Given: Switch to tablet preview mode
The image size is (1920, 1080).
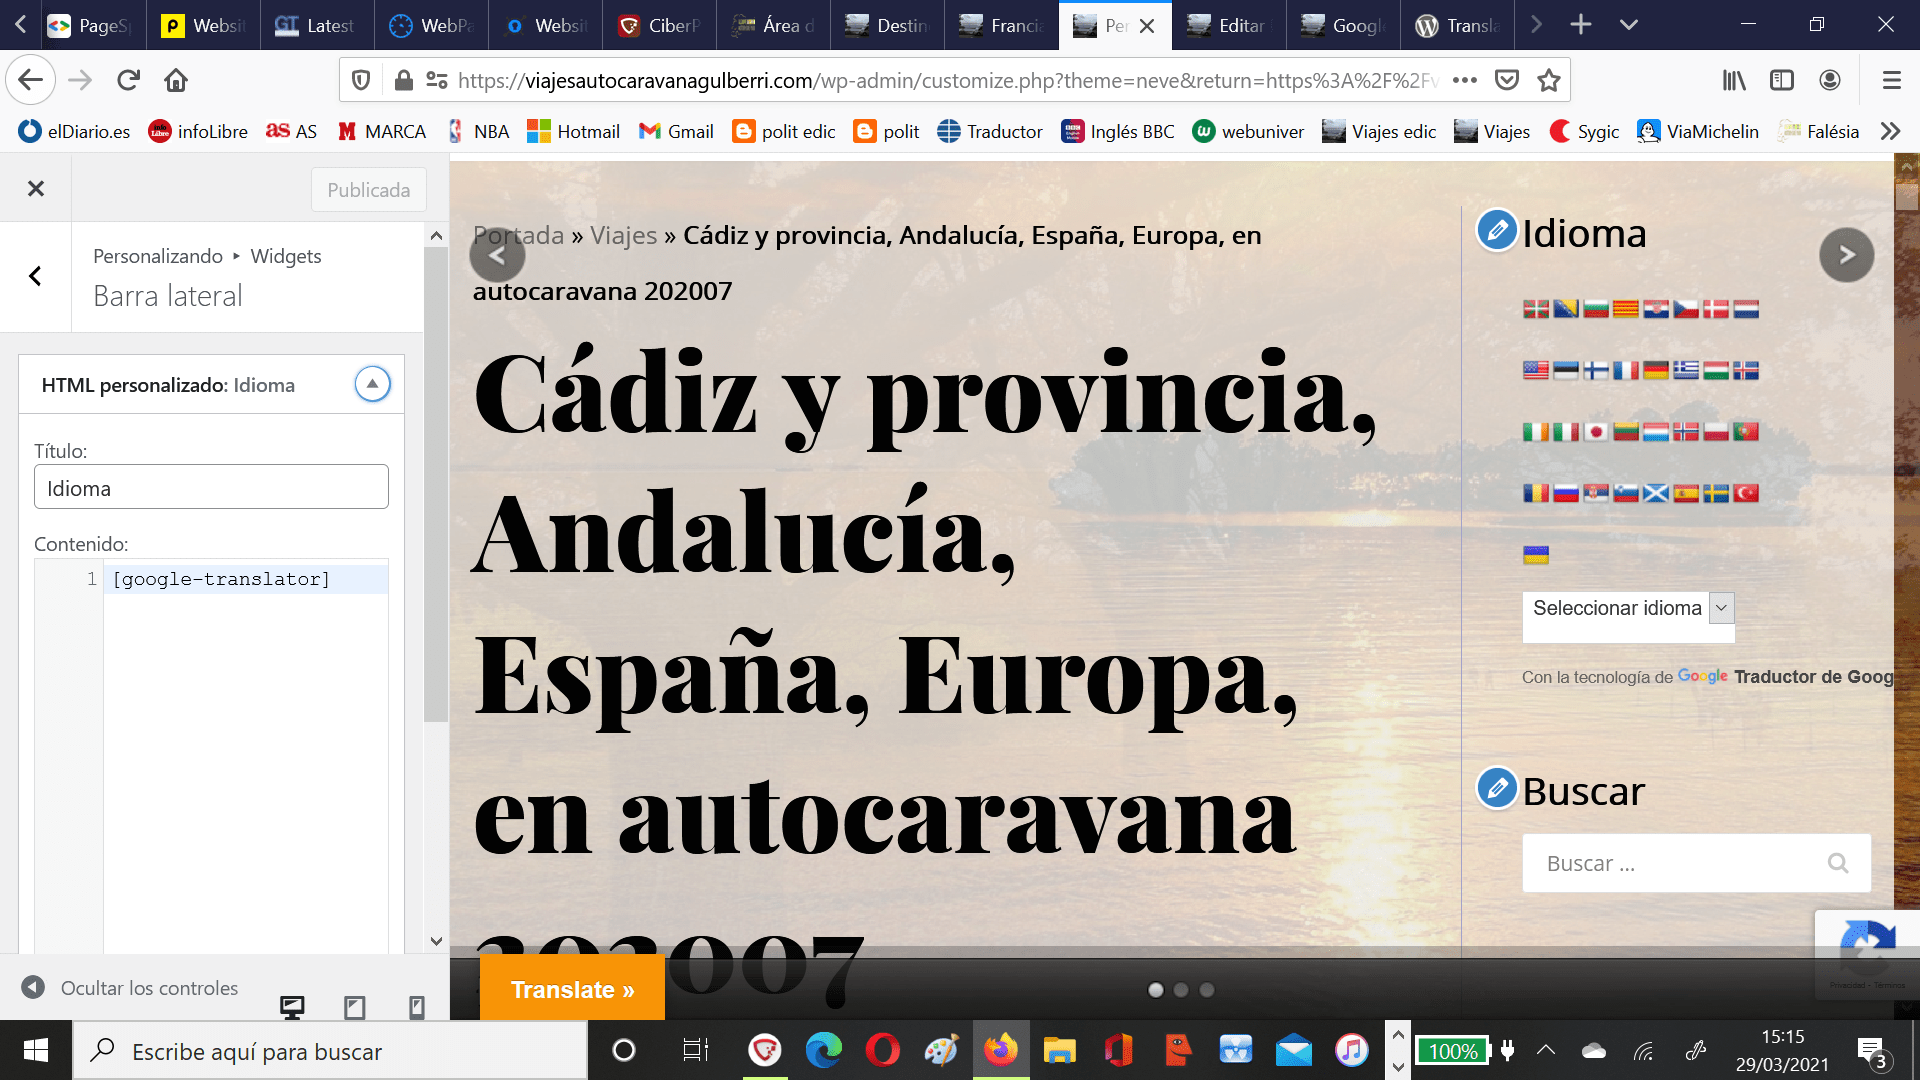Looking at the screenshot, I should (355, 1007).
